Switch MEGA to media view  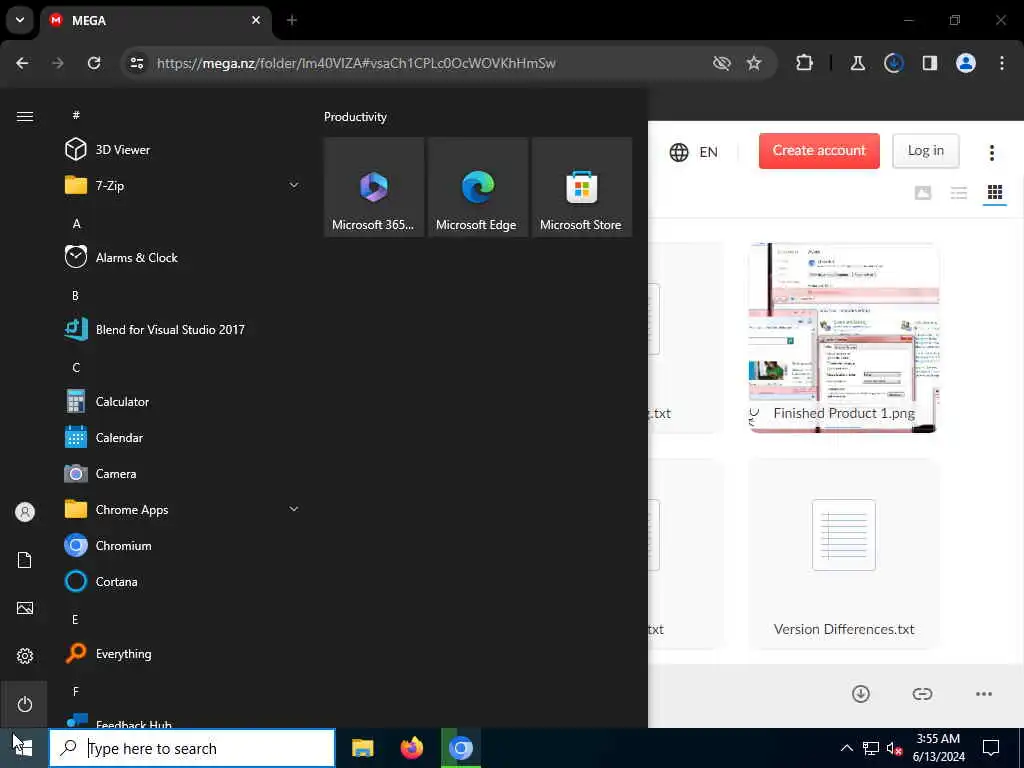[x=922, y=193]
